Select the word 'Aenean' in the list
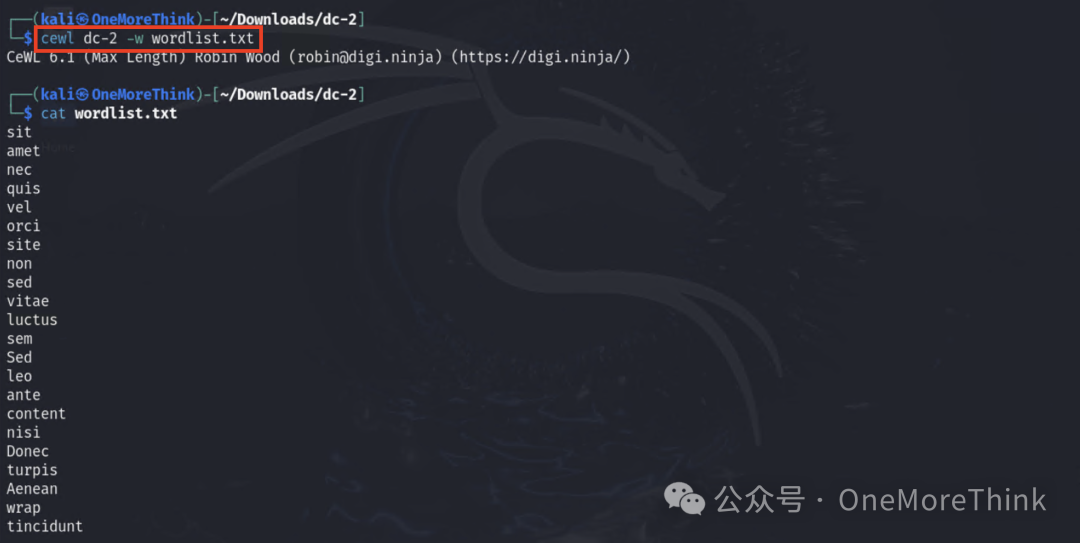This screenshot has width=1080, height=543. click(32, 489)
